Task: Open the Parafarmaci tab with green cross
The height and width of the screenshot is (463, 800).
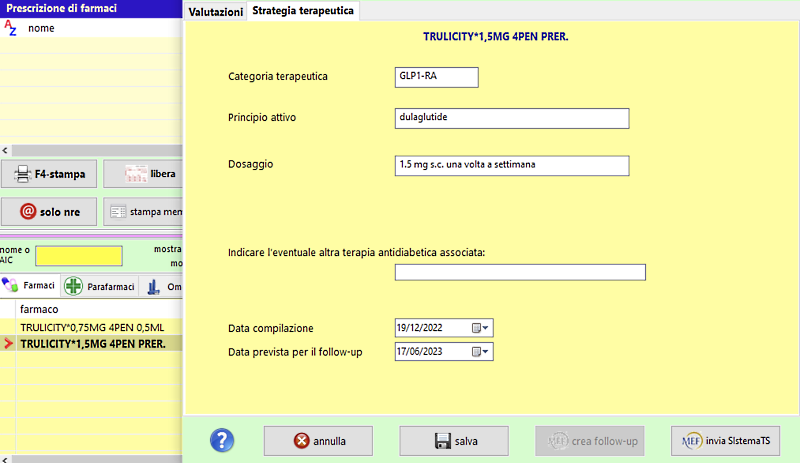Action: [98, 286]
